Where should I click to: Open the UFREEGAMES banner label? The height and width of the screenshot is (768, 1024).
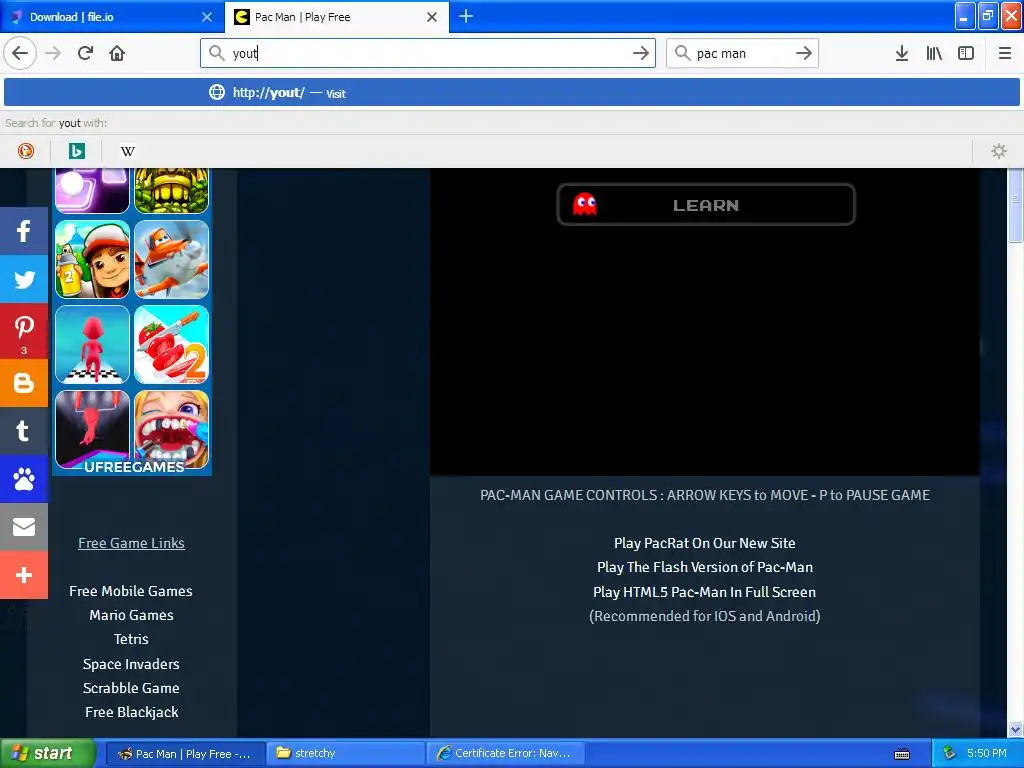(134, 467)
